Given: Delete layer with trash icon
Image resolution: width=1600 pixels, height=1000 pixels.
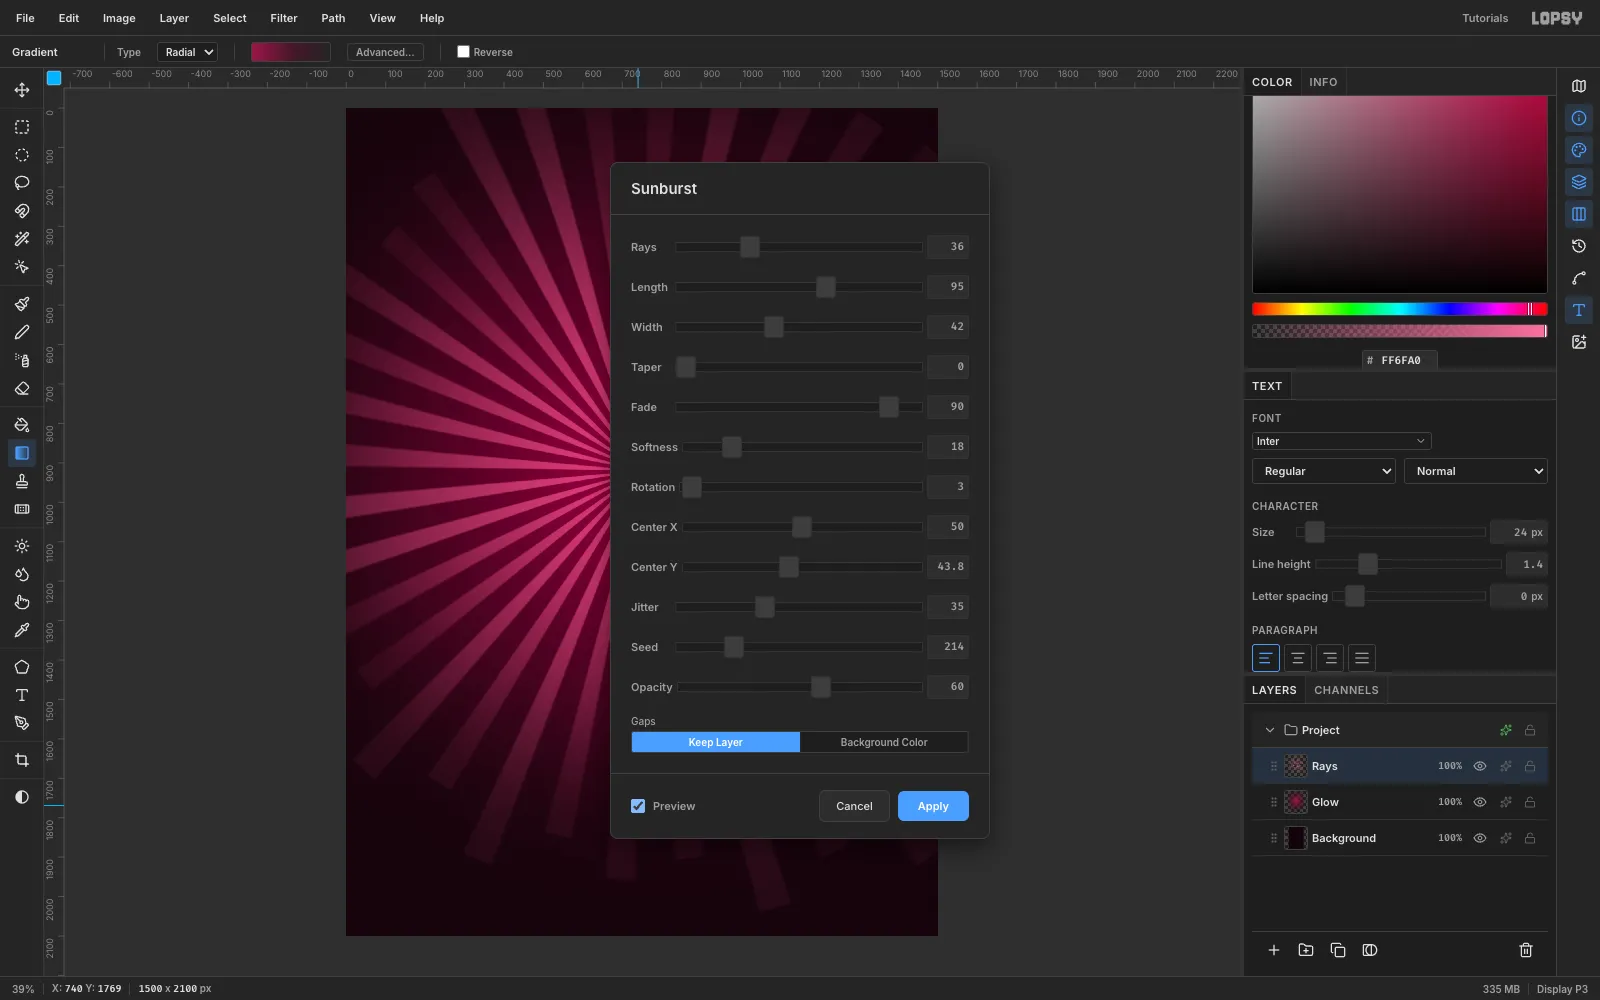Looking at the screenshot, I should [1526, 950].
